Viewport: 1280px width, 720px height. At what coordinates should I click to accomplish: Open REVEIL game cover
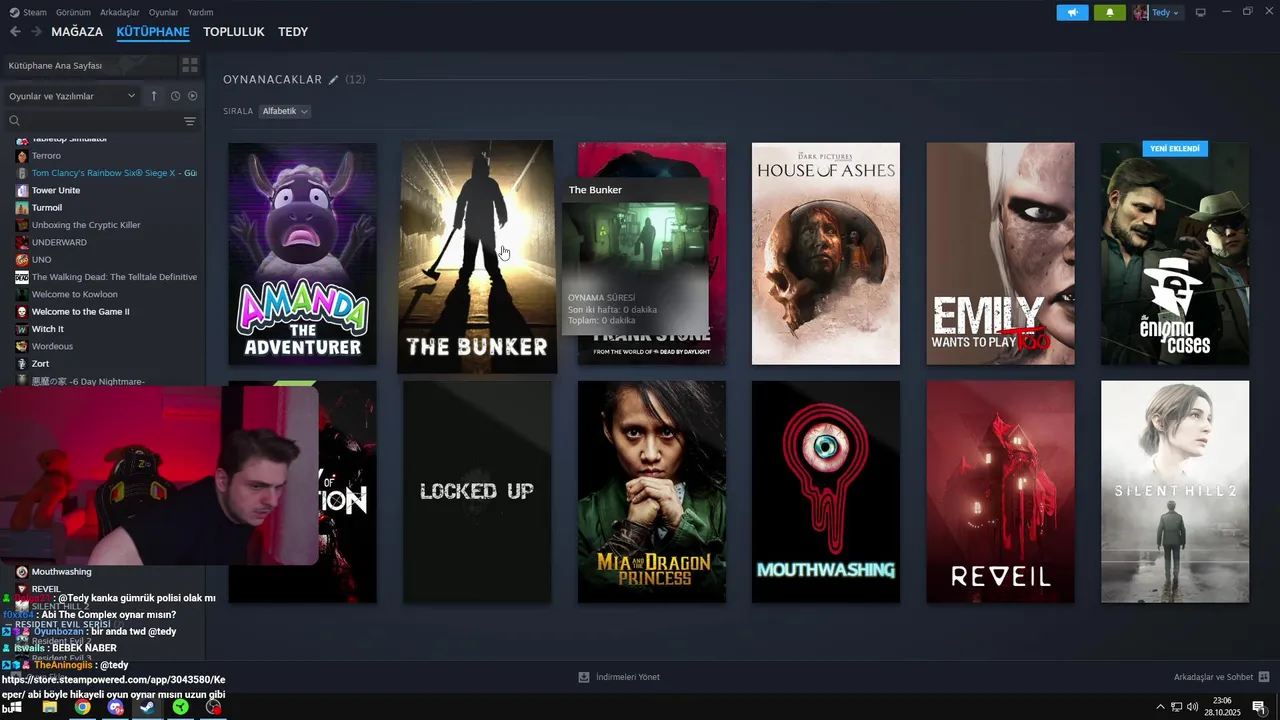point(1000,491)
